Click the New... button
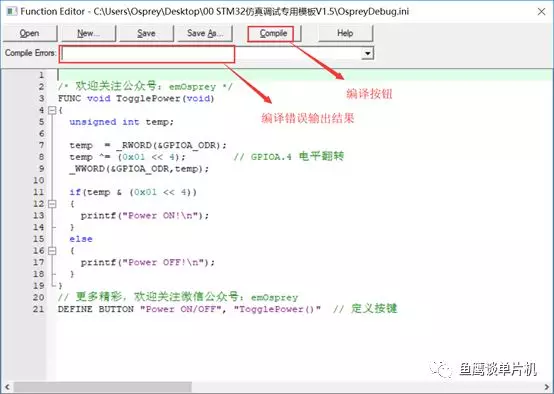554x394 pixels. pos(88,33)
